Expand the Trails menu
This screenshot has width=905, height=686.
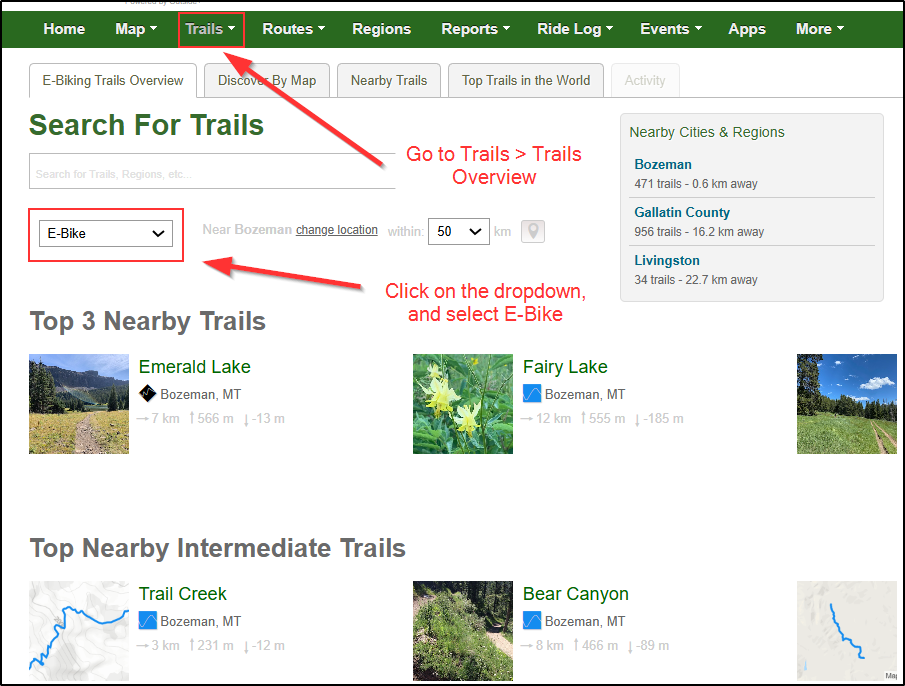(x=210, y=29)
